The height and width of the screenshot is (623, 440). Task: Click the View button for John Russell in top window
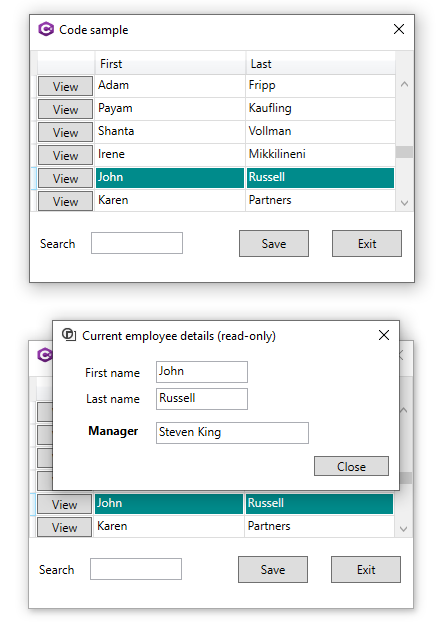65,178
